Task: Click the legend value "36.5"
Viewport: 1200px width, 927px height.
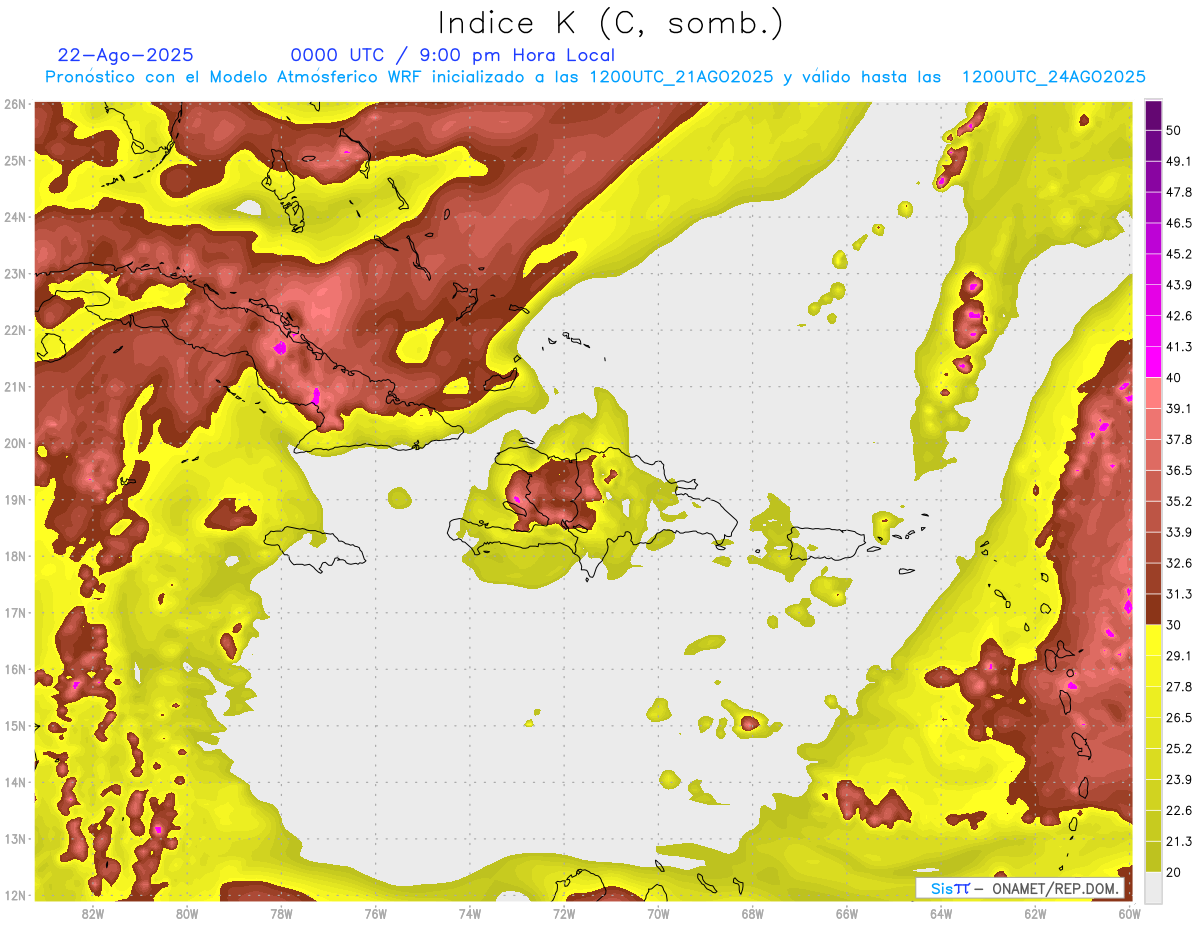Action: click(1179, 470)
